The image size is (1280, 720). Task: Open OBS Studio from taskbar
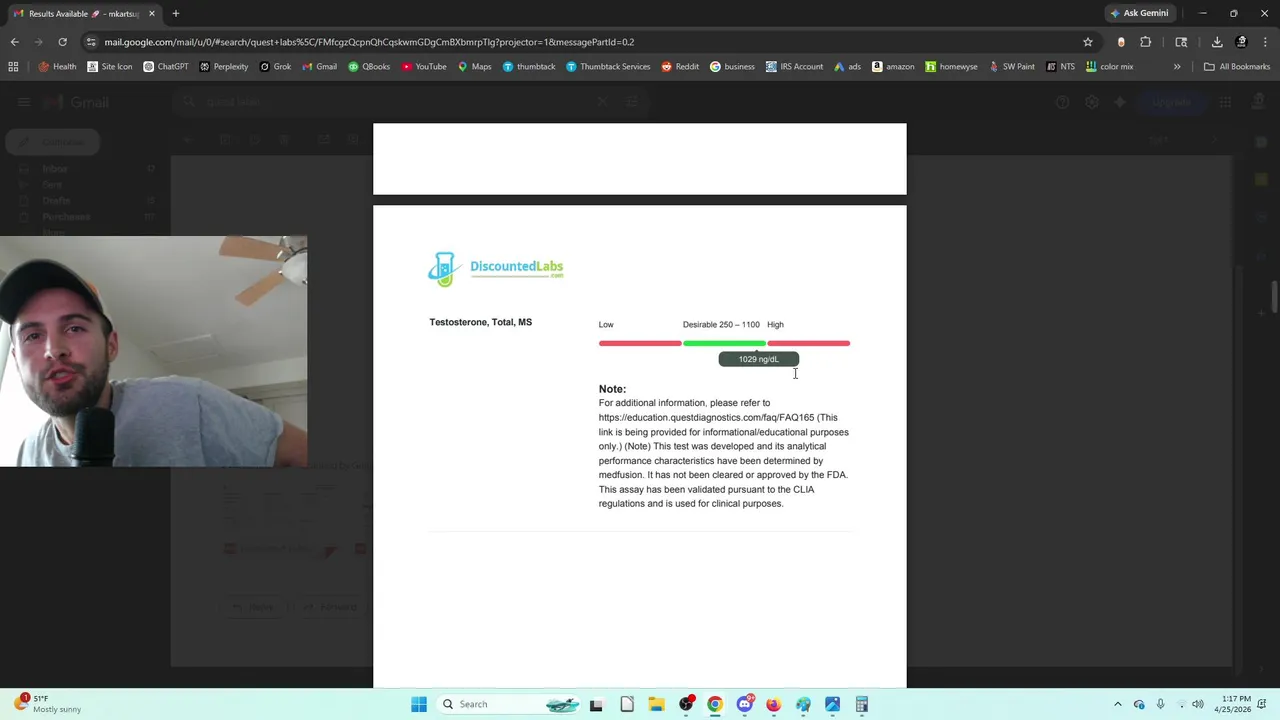click(x=686, y=704)
